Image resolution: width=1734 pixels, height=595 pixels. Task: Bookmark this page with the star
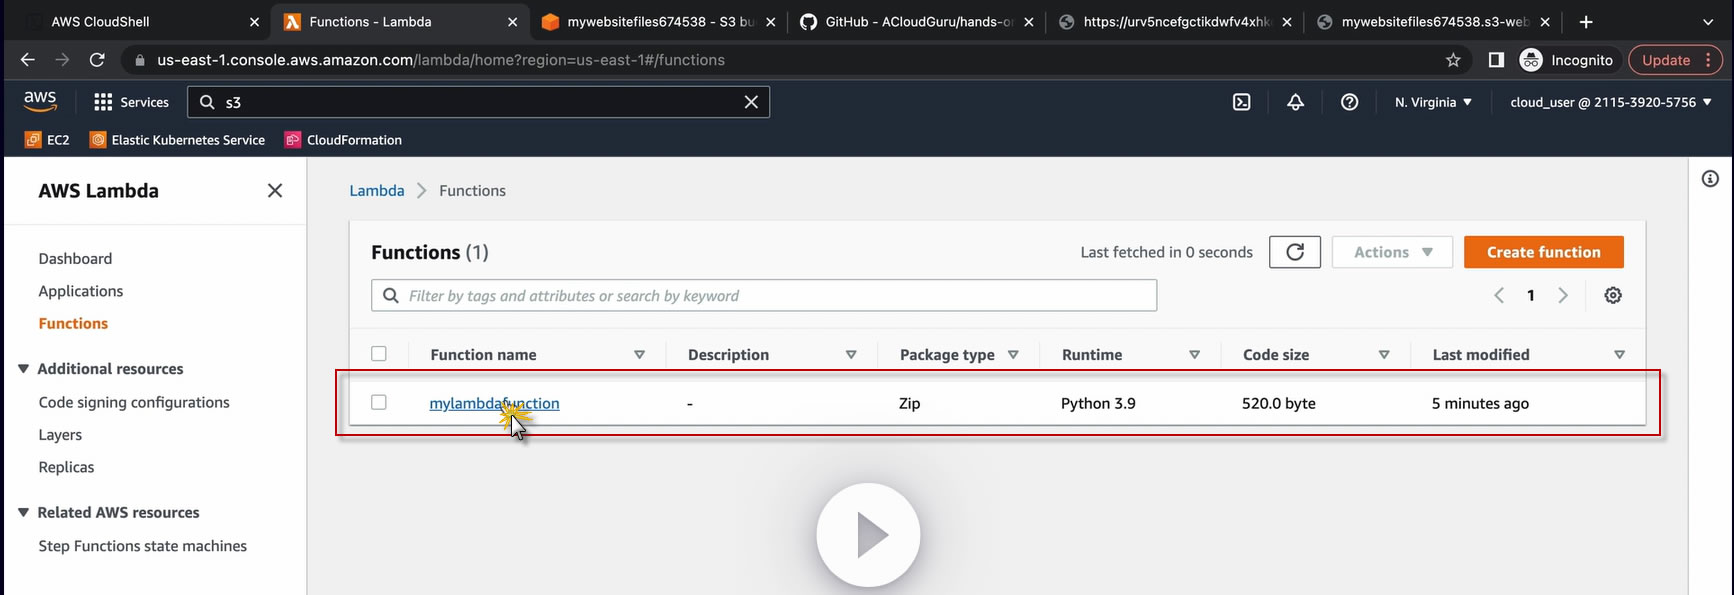click(1453, 60)
